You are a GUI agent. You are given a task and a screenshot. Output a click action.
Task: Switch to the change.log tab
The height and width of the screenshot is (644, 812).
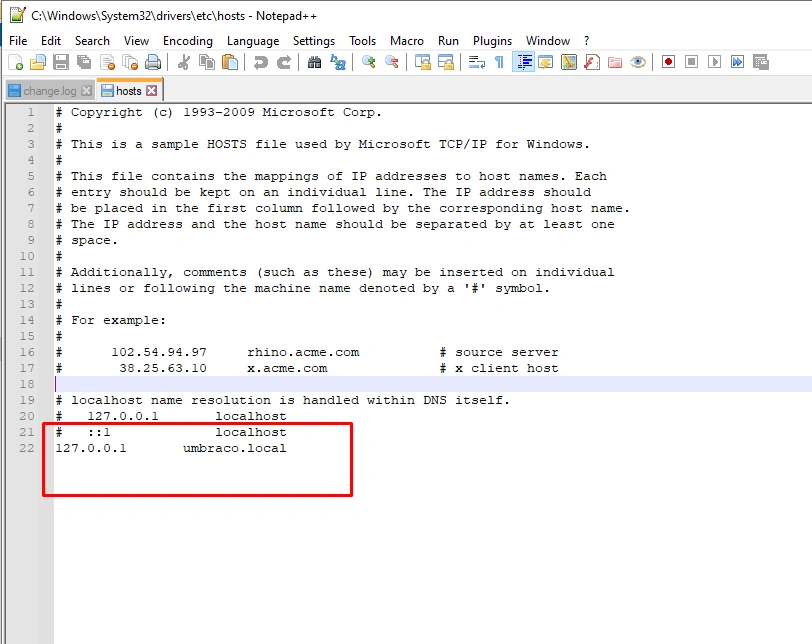tap(50, 91)
